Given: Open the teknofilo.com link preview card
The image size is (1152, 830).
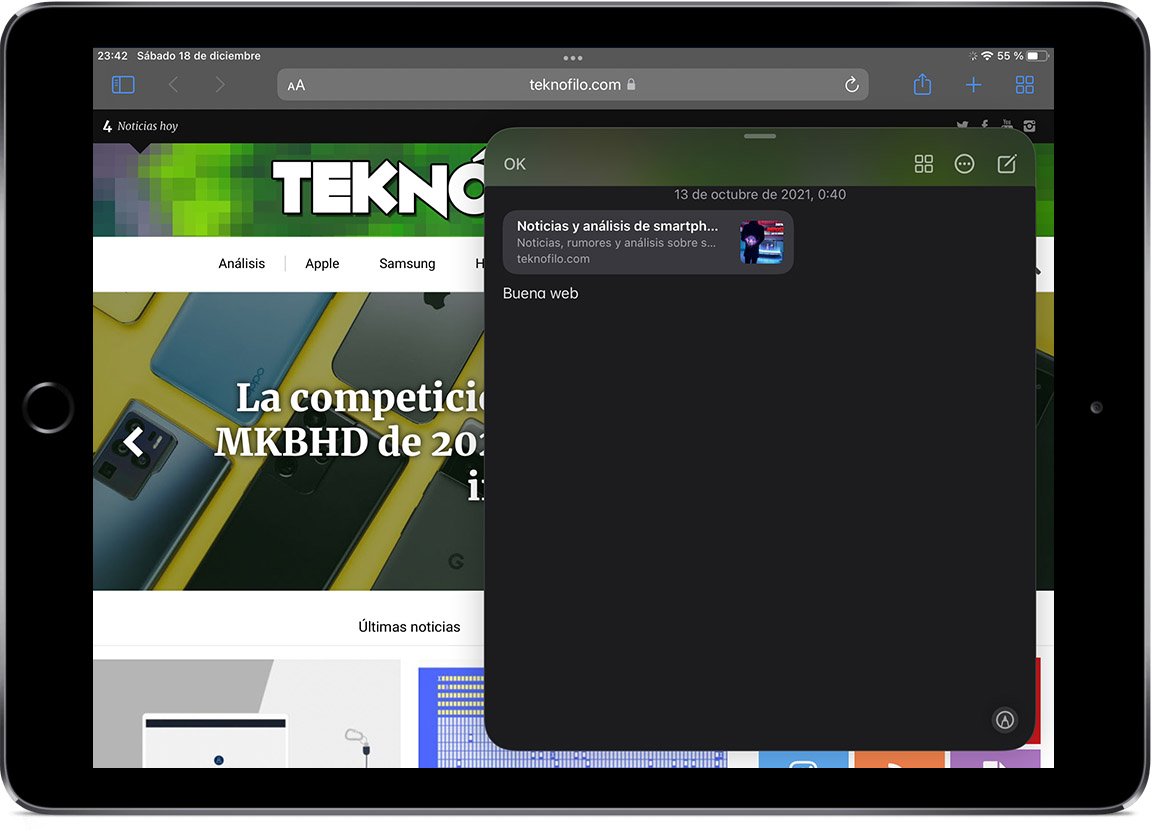Looking at the screenshot, I should tap(648, 242).
